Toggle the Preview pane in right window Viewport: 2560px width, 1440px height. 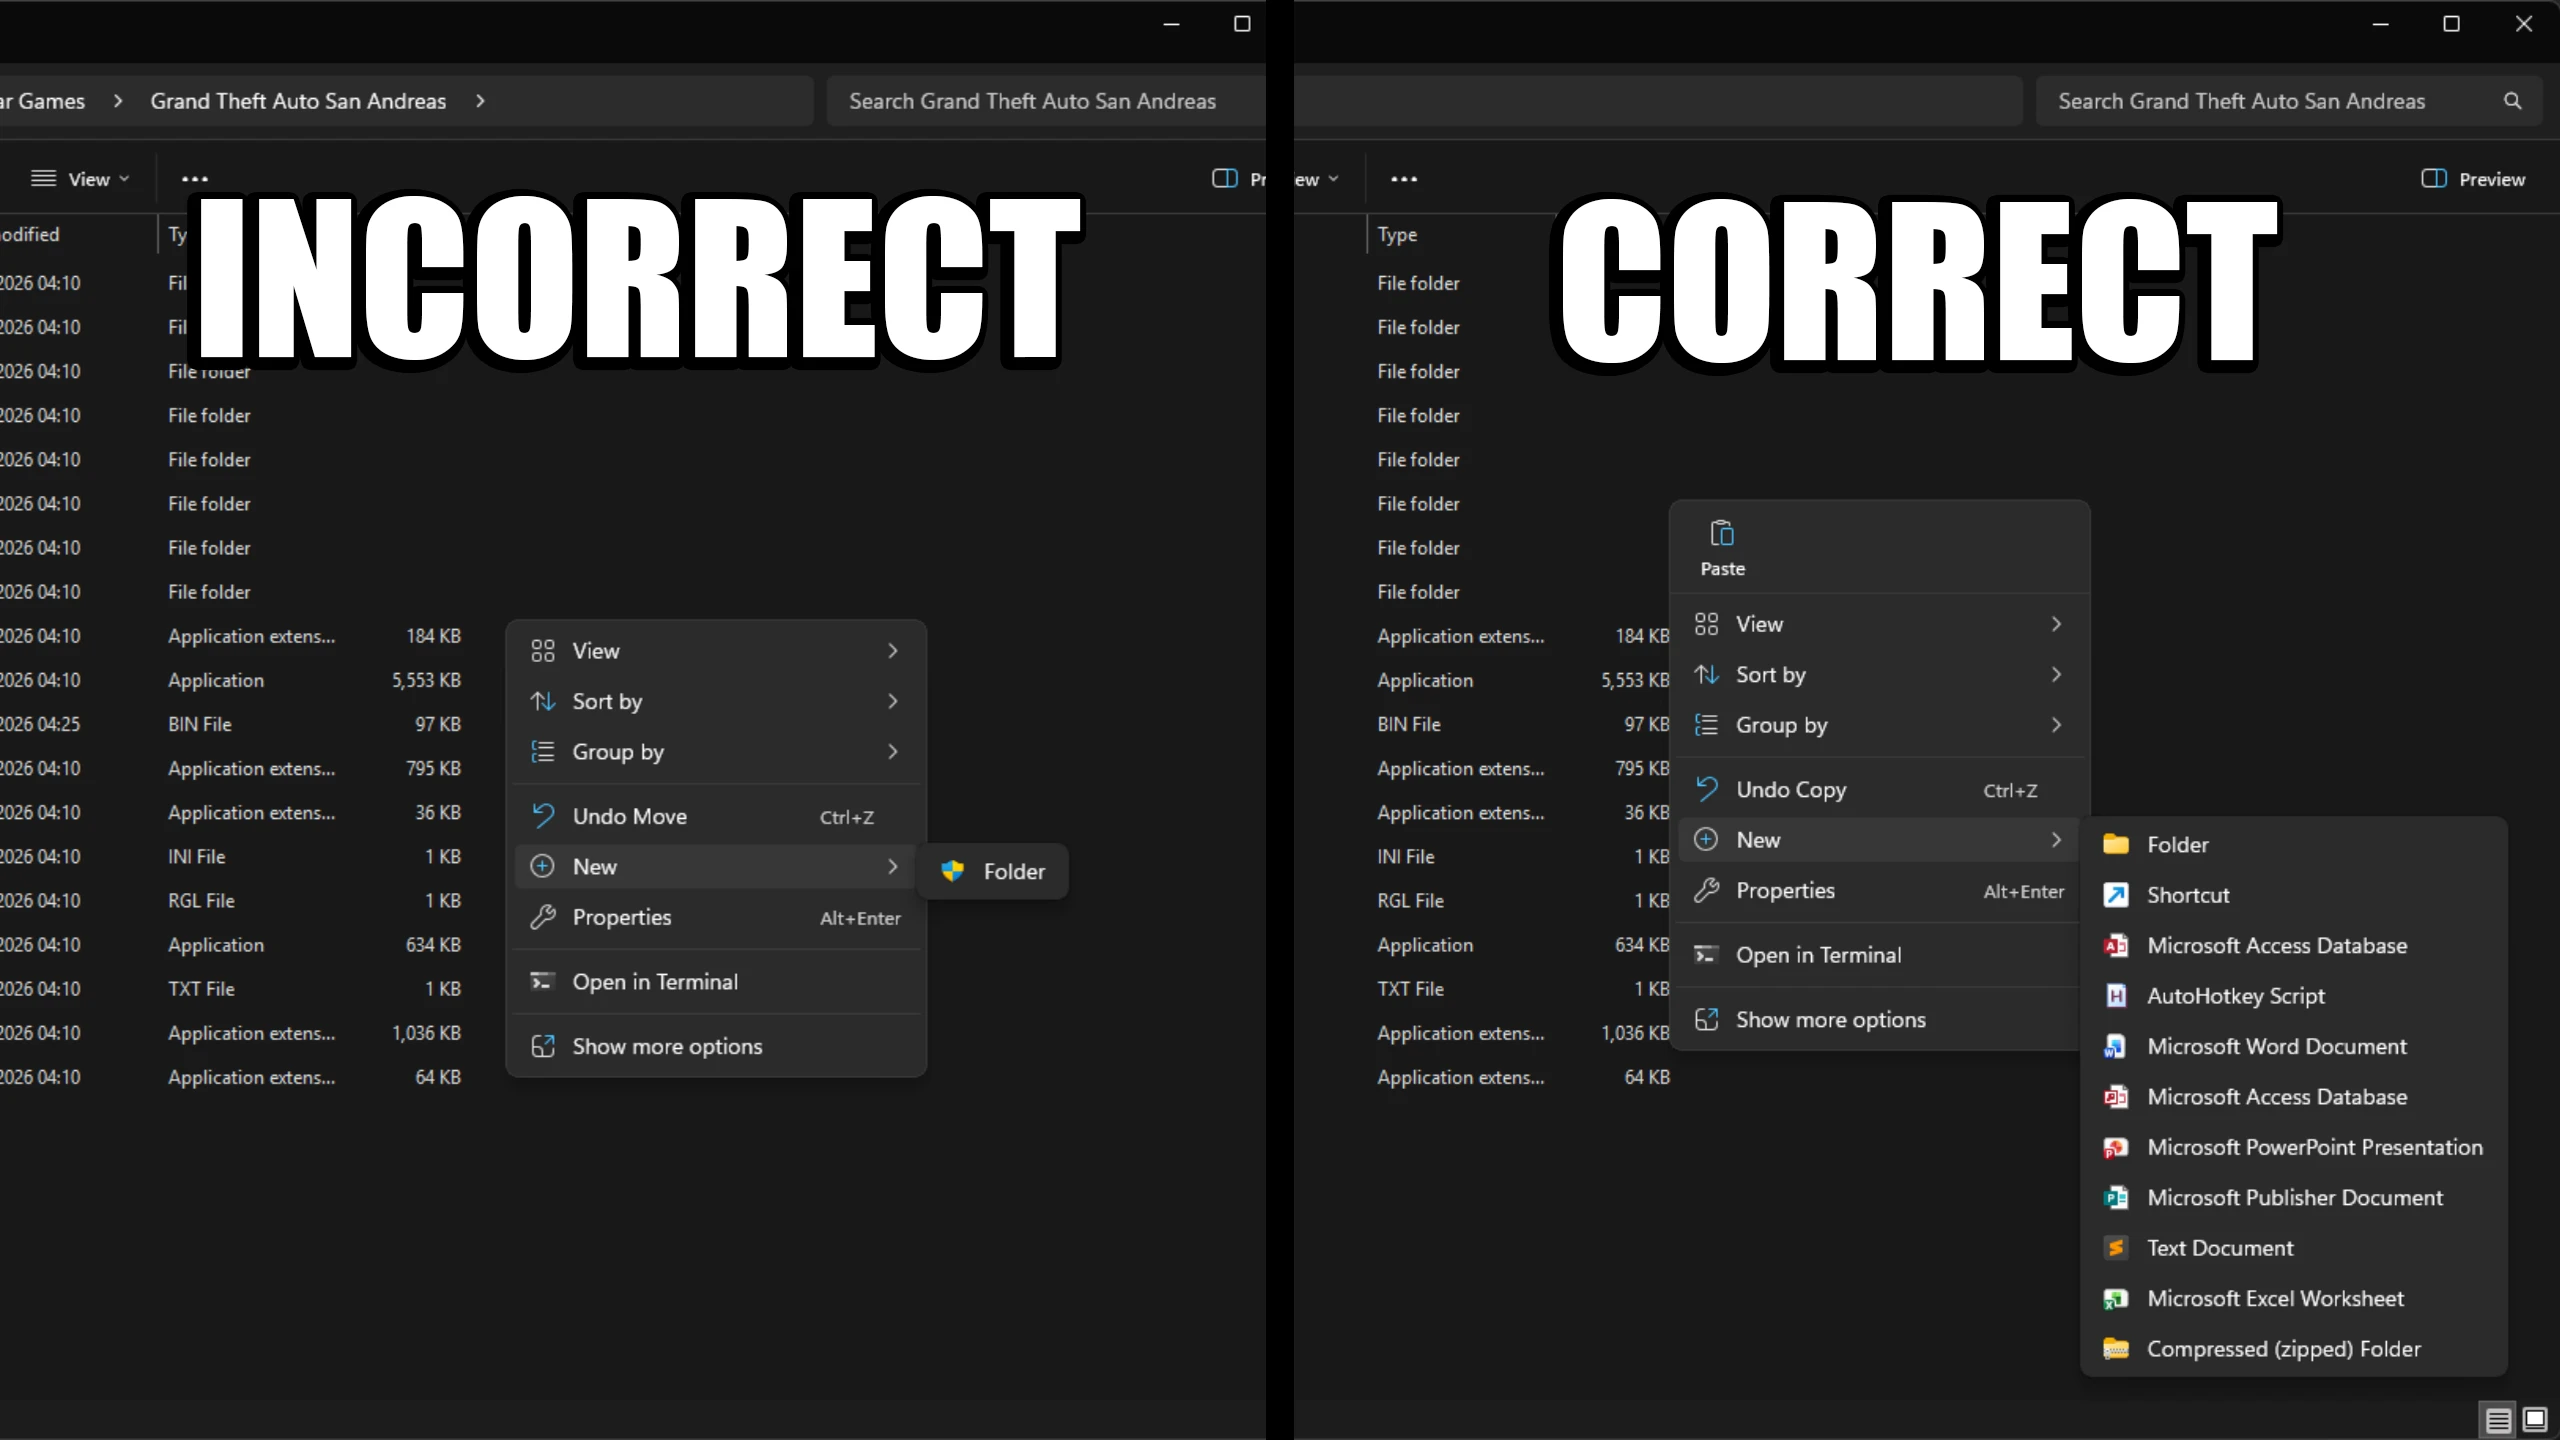click(2473, 179)
